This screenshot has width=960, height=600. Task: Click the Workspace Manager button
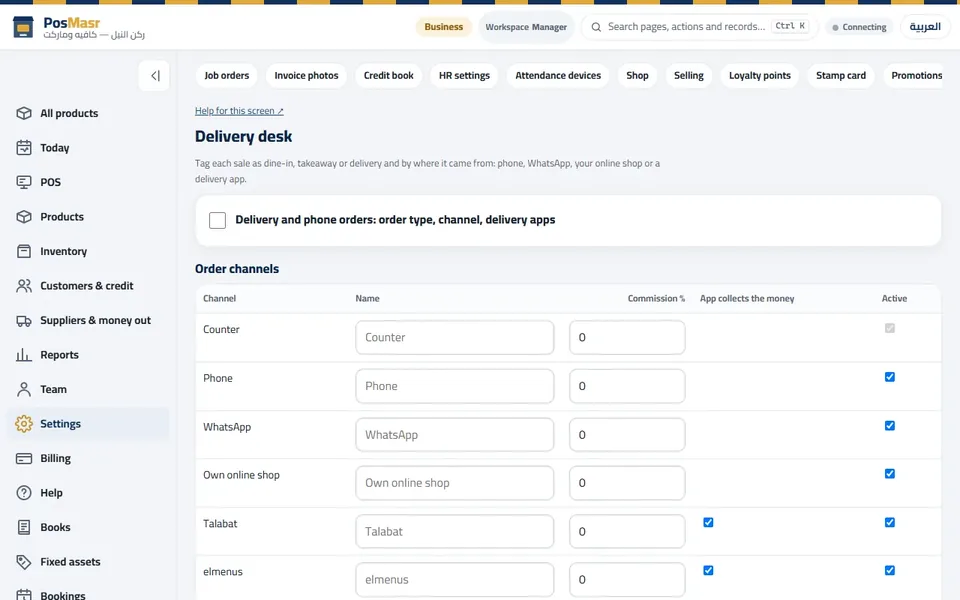526,27
